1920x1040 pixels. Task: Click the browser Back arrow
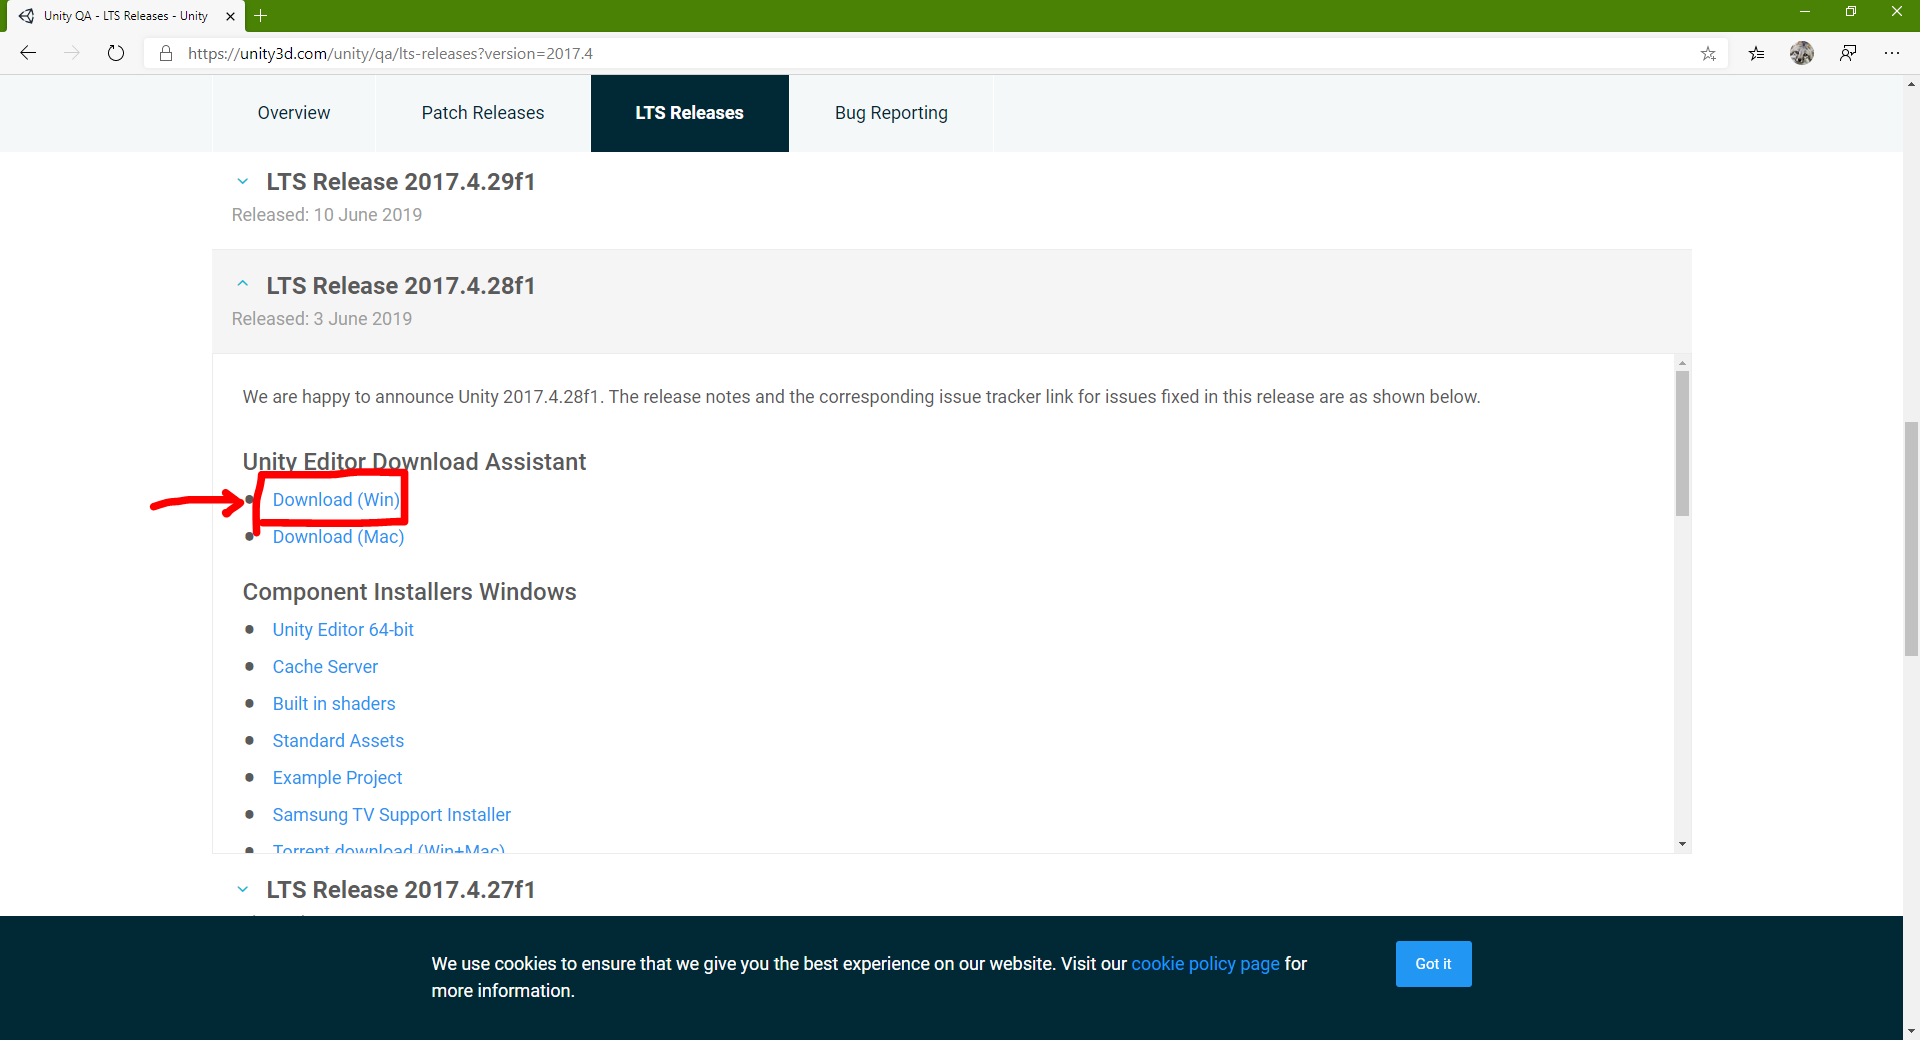click(28, 53)
